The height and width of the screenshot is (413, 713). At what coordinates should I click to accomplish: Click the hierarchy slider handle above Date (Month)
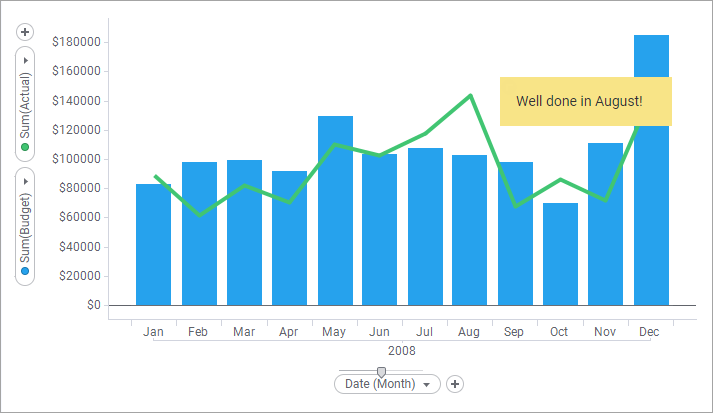[381, 371]
